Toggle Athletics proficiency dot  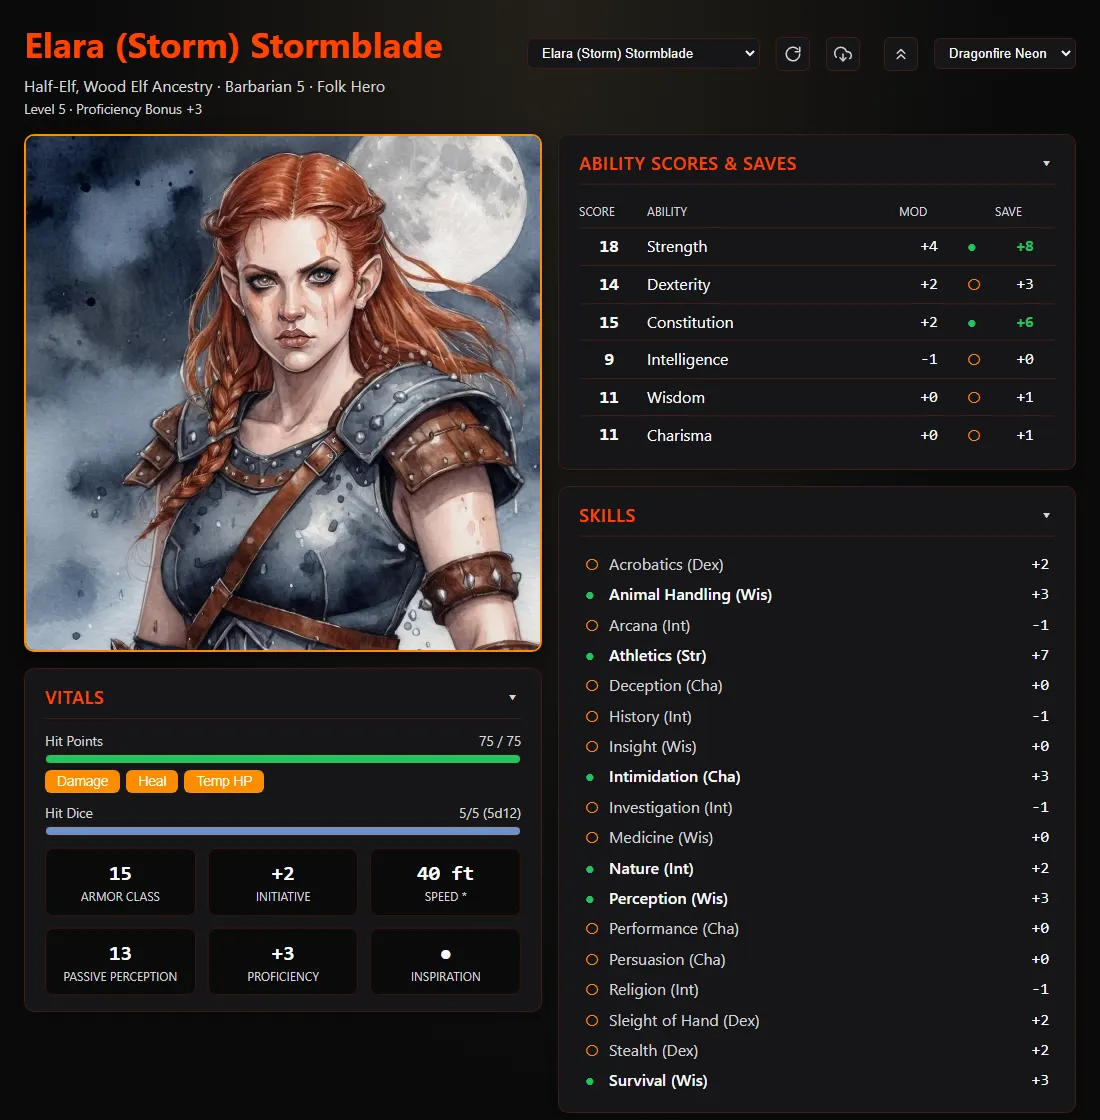(x=590, y=656)
